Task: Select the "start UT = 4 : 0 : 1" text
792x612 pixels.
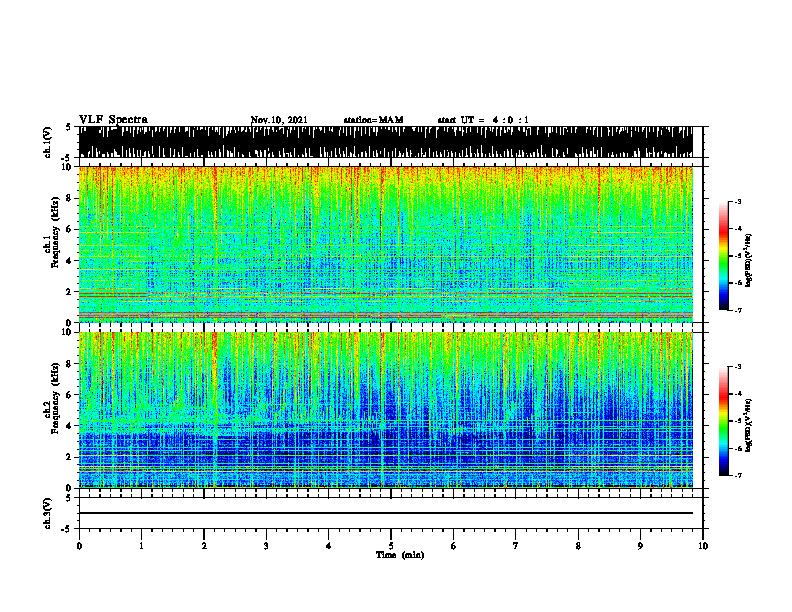Action: (483, 120)
